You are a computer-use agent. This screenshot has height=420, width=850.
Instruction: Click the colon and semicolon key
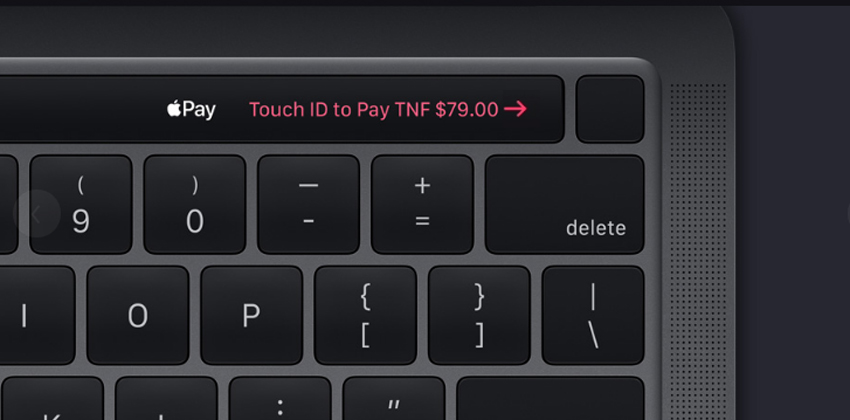click(280, 398)
